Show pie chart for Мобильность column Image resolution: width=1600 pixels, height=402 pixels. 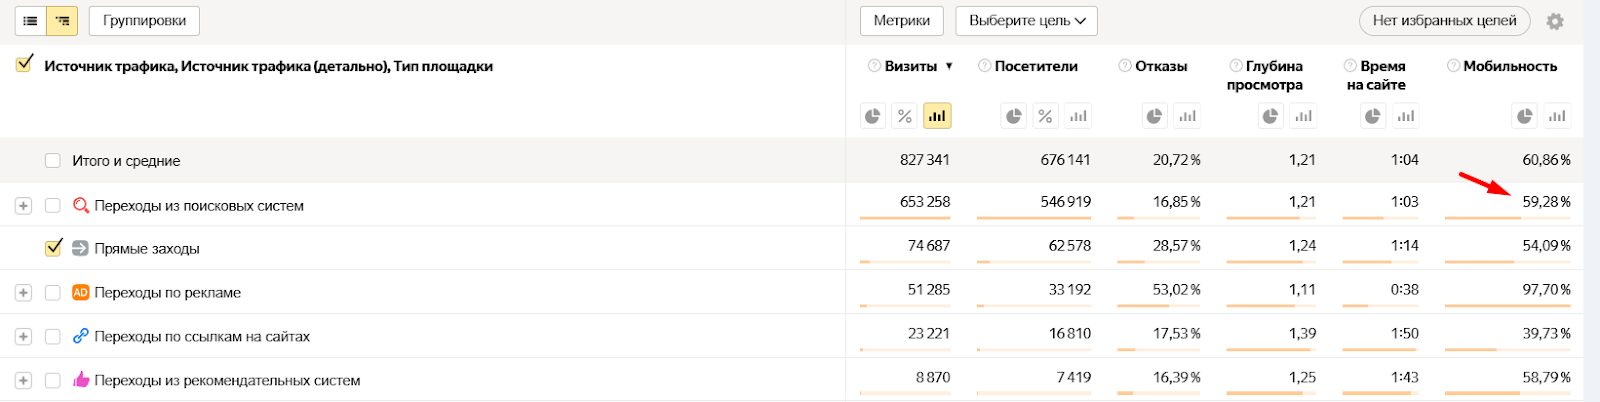[1524, 116]
